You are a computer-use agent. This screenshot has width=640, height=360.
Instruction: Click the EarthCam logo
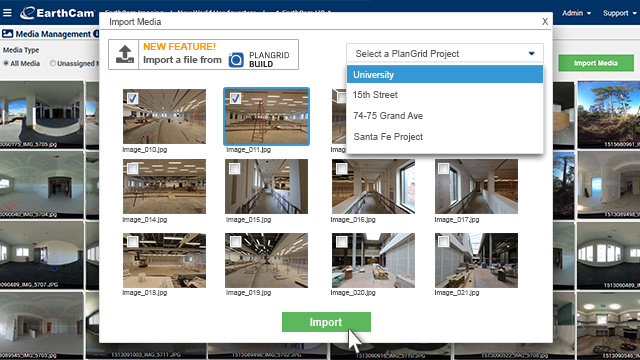[57, 13]
